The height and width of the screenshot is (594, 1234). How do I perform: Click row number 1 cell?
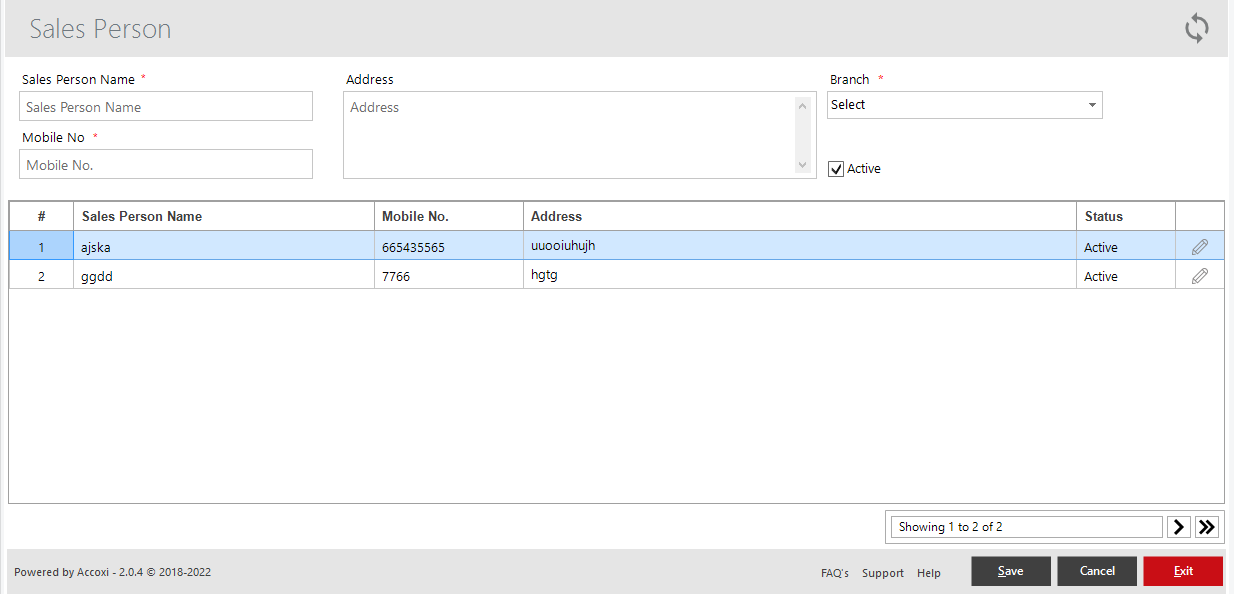point(41,246)
